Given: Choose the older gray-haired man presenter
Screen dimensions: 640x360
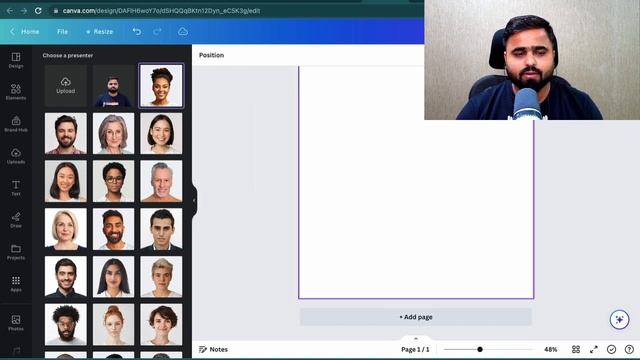Looking at the screenshot, I should 161,181.
